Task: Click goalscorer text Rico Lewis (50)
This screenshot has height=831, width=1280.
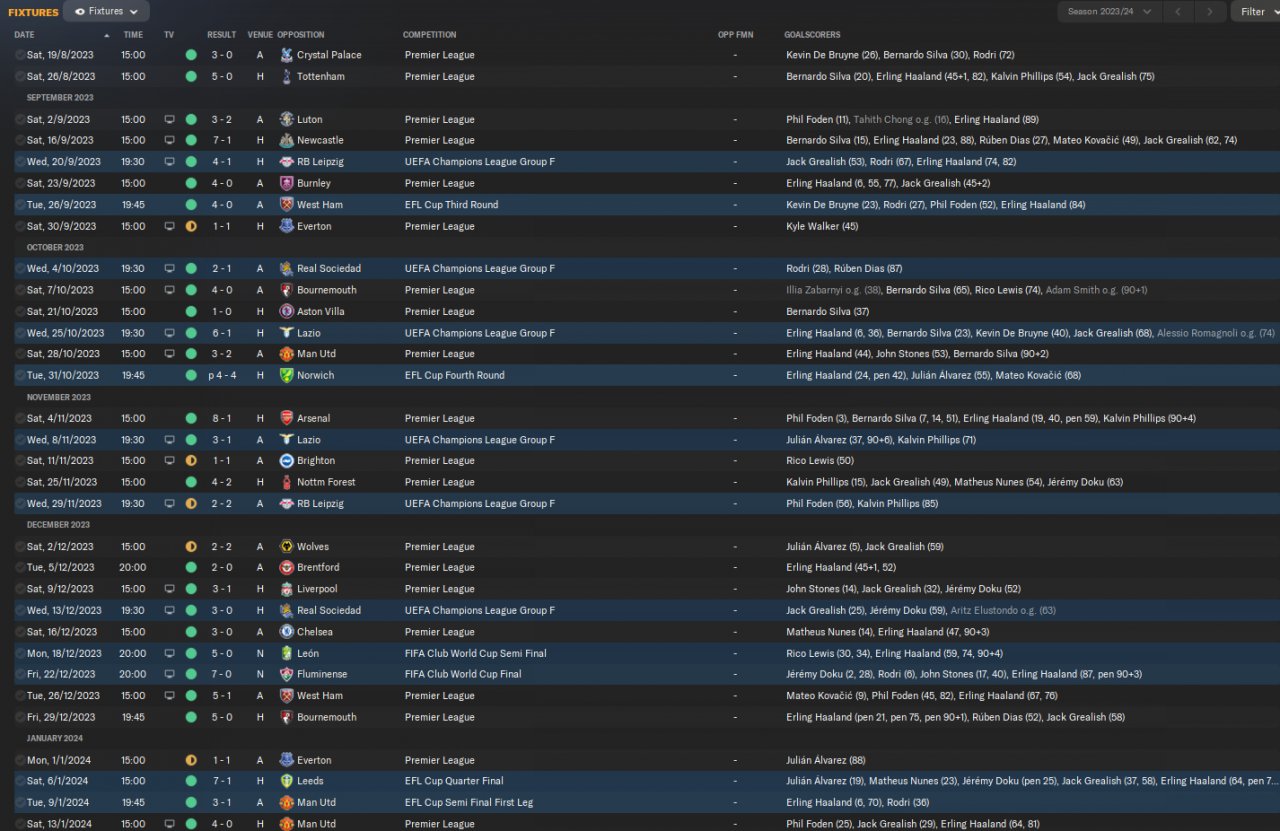Action: [x=820, y=461]
